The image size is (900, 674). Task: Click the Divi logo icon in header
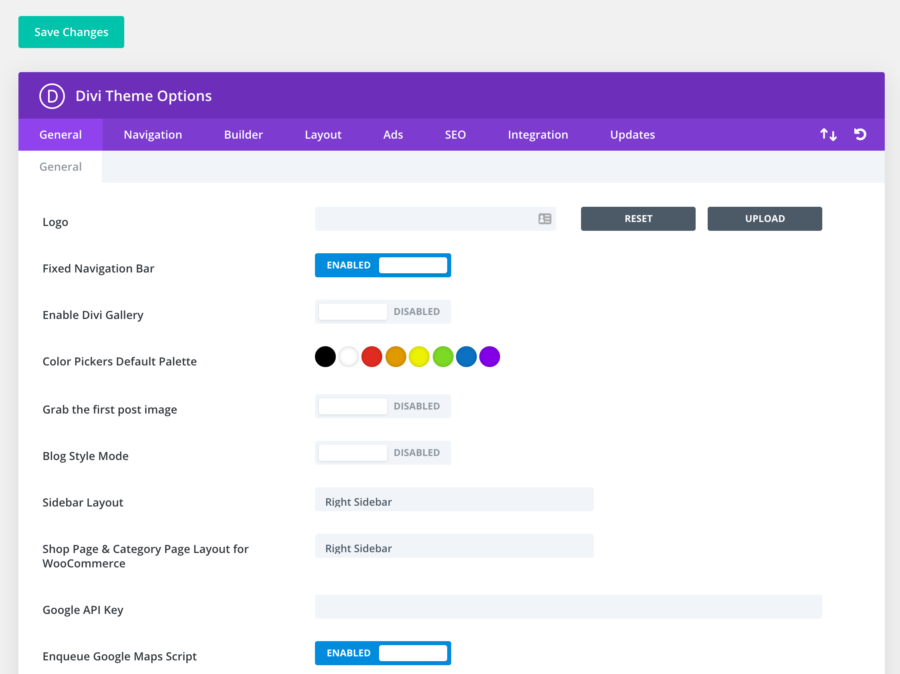point(52,96)
